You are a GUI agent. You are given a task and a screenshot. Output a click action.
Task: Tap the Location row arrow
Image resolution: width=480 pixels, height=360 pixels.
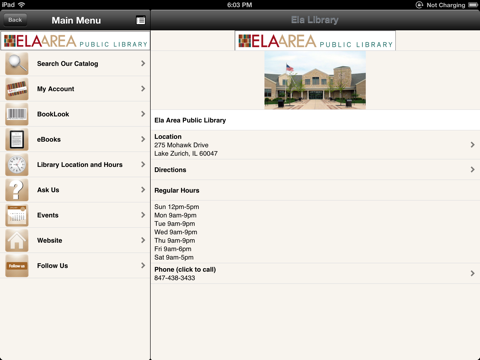(472, 145)
